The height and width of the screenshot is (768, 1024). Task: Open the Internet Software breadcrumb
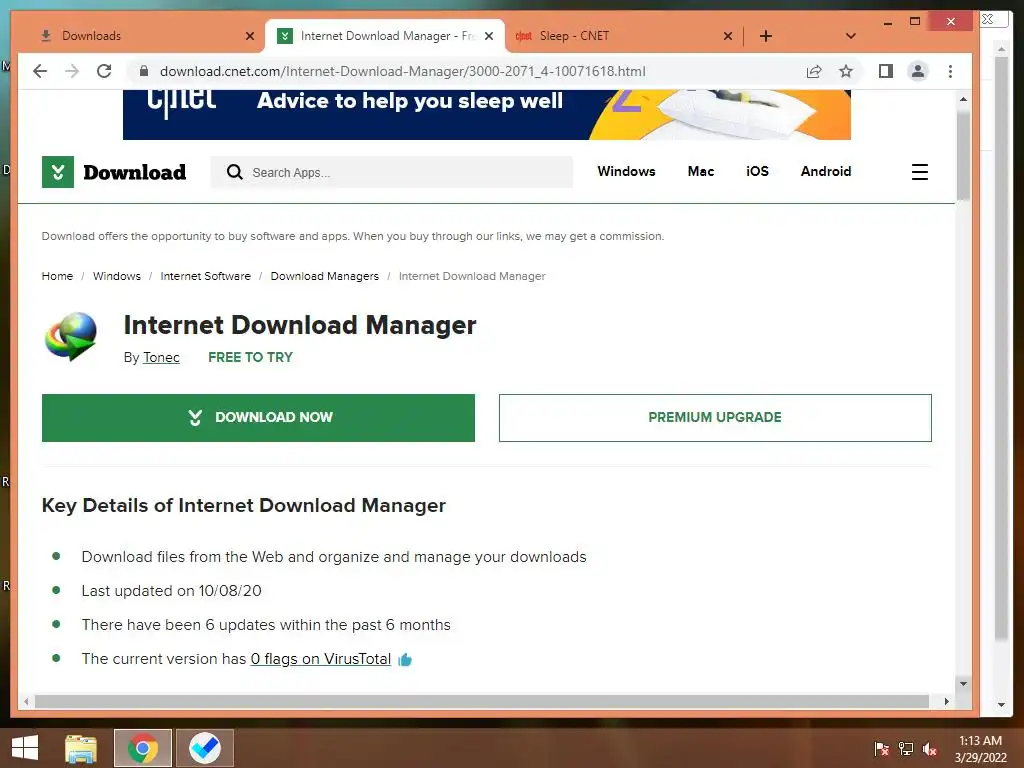pos(206,276)
